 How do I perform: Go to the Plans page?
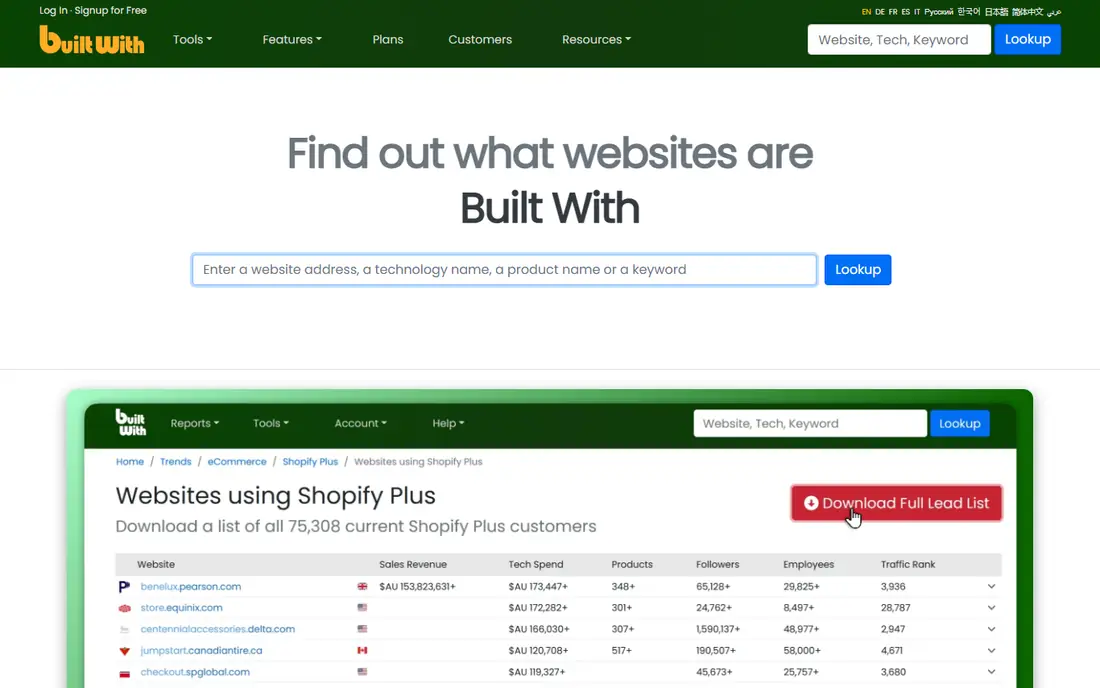388,39
